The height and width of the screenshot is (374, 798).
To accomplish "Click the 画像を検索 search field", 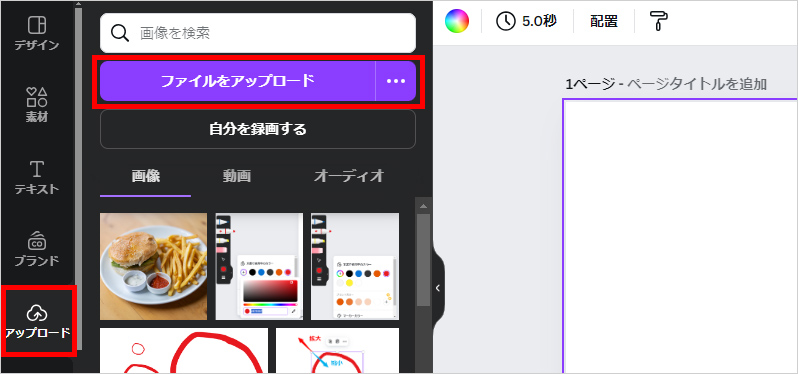I will pos(258,33).
